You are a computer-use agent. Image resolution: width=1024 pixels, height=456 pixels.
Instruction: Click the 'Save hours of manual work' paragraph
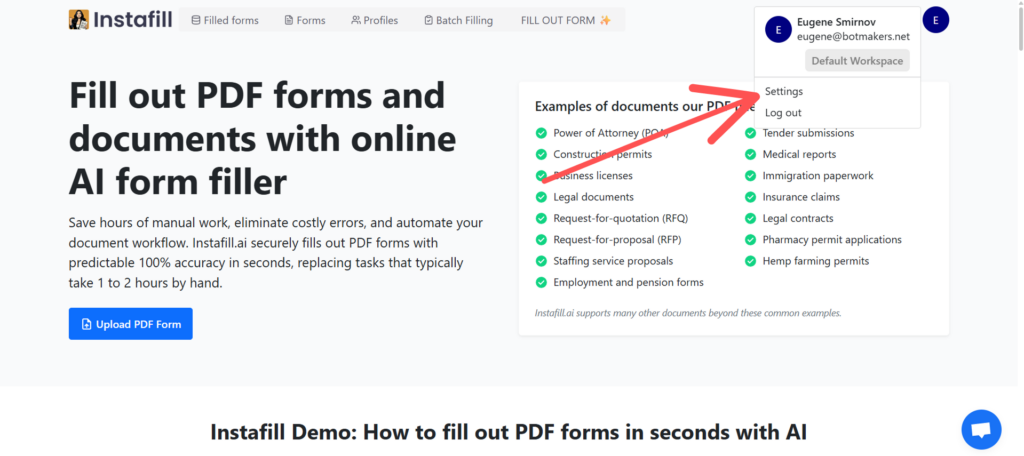tap(276, 253)
